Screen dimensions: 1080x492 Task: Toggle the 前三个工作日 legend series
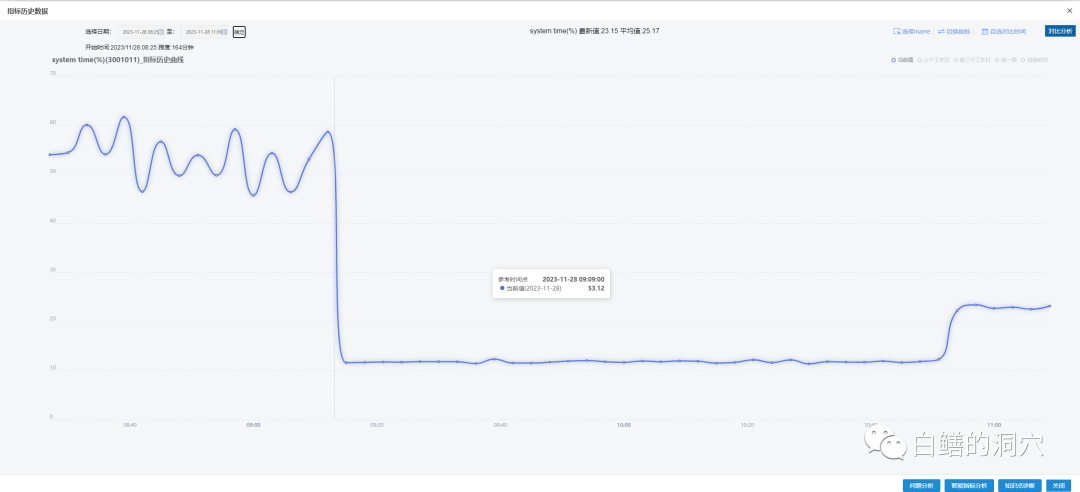(971, 60)
